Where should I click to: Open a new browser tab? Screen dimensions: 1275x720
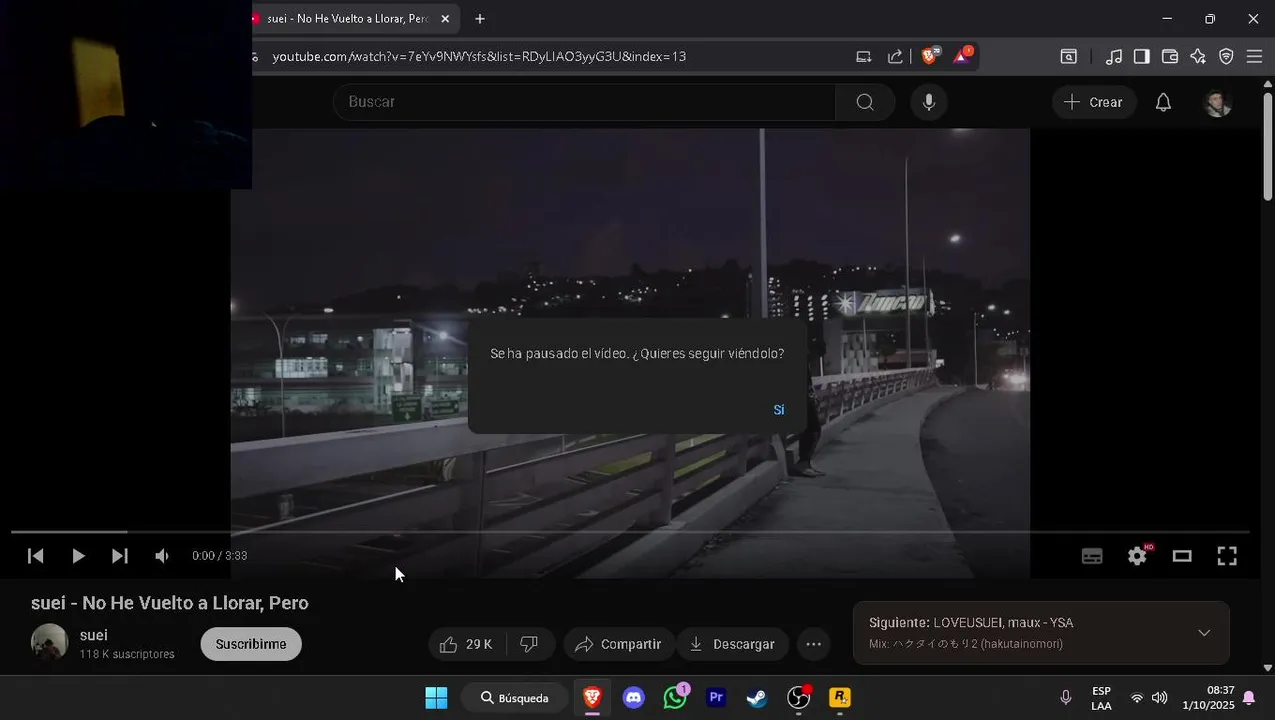pos(480,19)
